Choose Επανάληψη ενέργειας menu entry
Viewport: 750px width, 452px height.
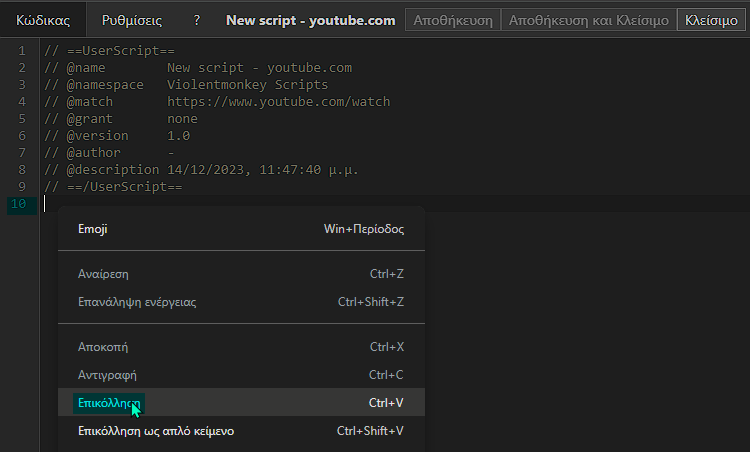(241, 302)
